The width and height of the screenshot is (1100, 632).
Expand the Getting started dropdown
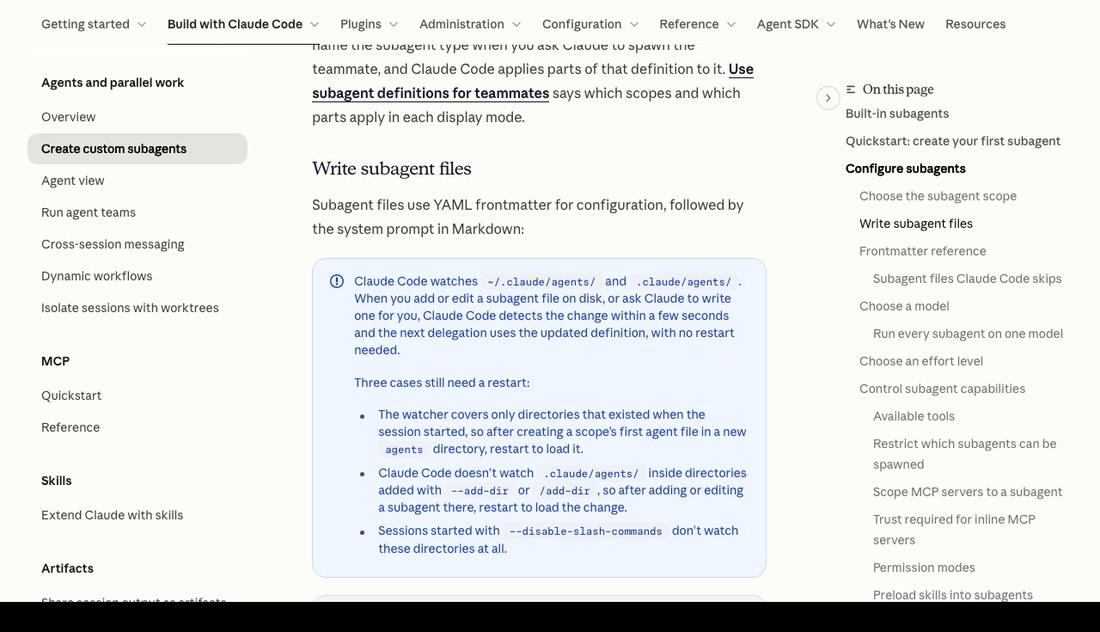pos(93,24)
